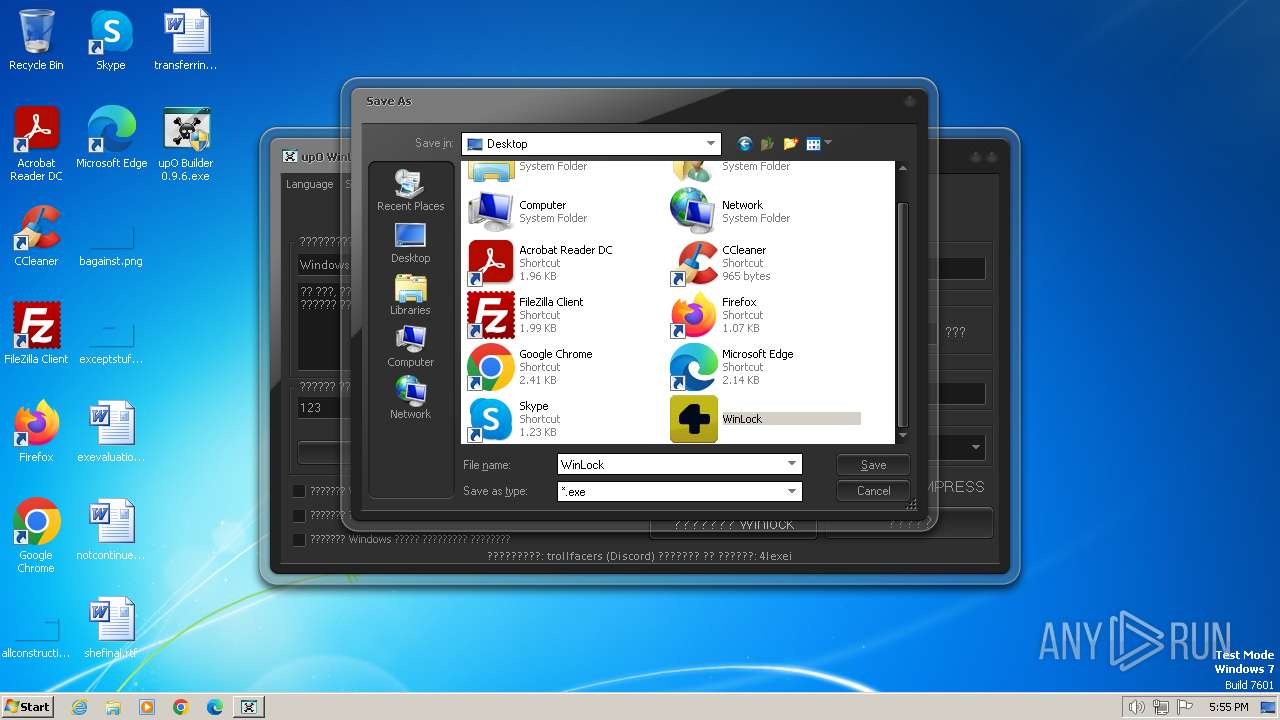Image resolution: width=1280 pixels, height=720 pixels.
Task: Click the clock showing 5:55 PM
Action: pos(1228,707)
